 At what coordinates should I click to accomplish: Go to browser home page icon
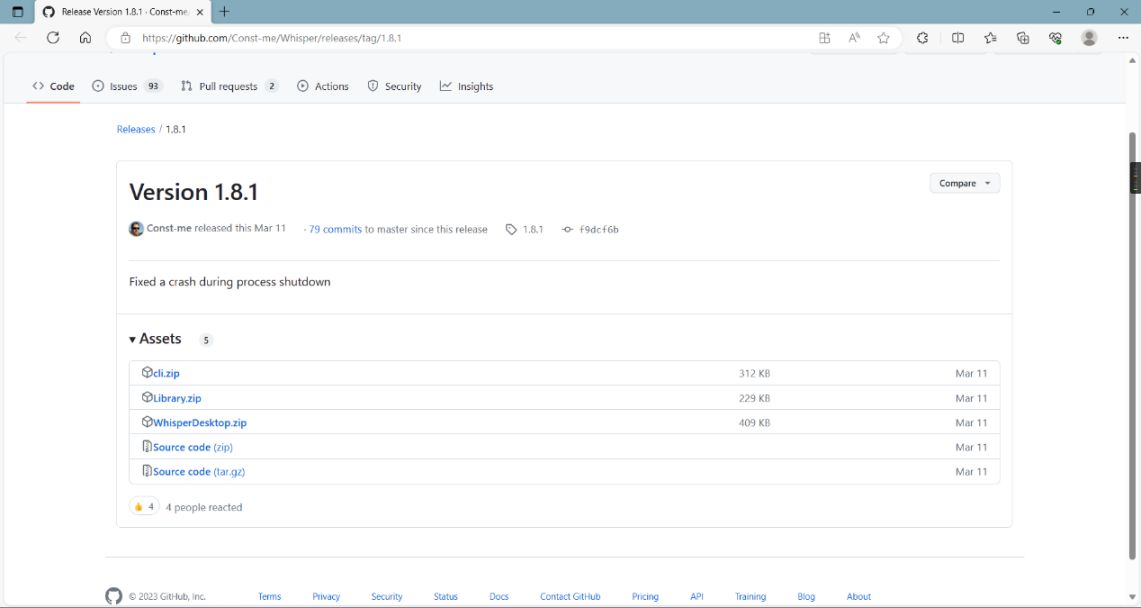[x=85, y=38]
